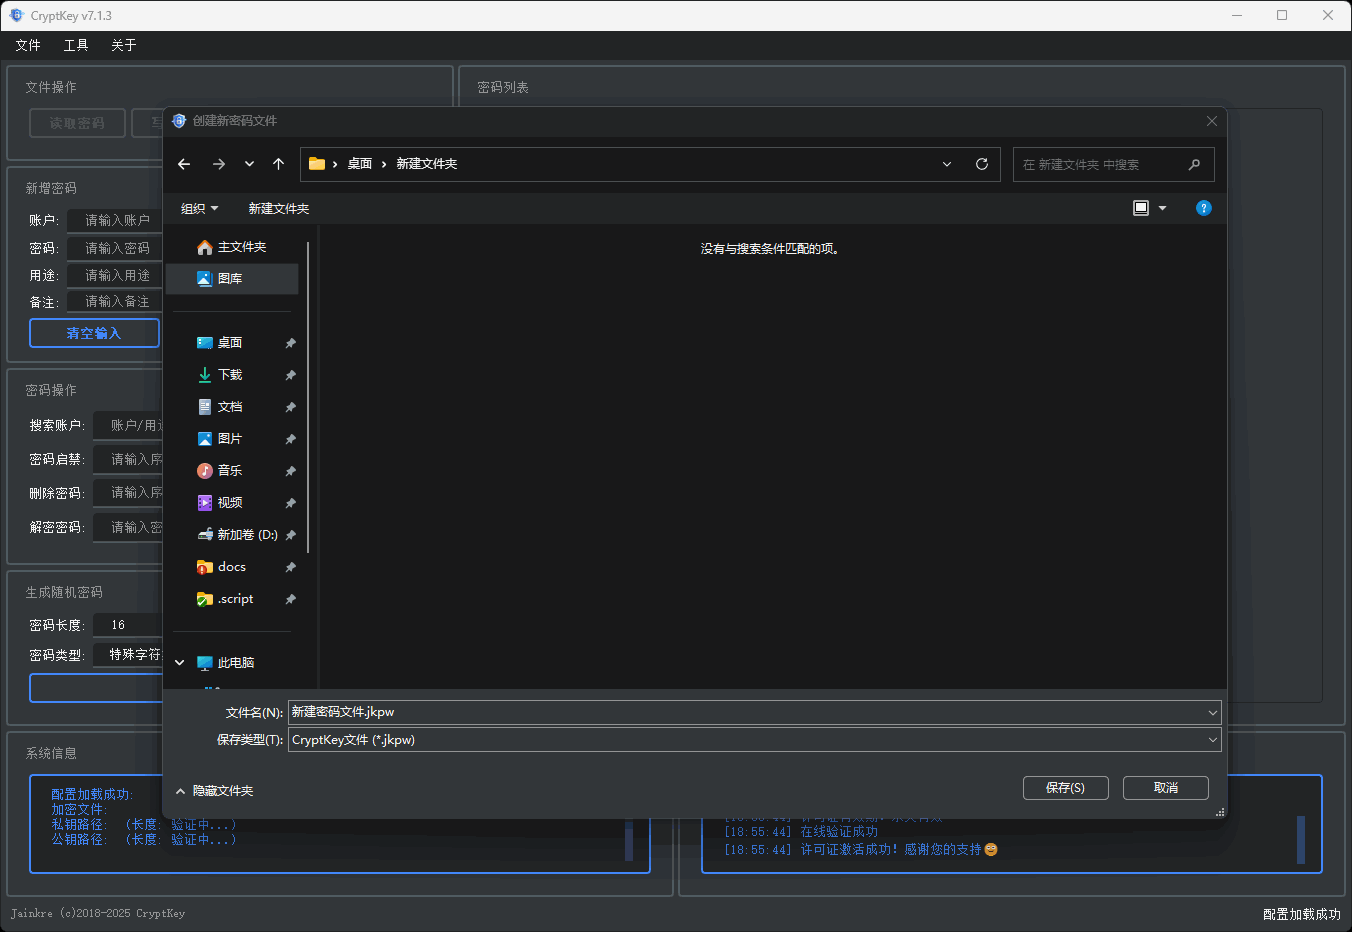Open dialog help icon

point(1204,208)
